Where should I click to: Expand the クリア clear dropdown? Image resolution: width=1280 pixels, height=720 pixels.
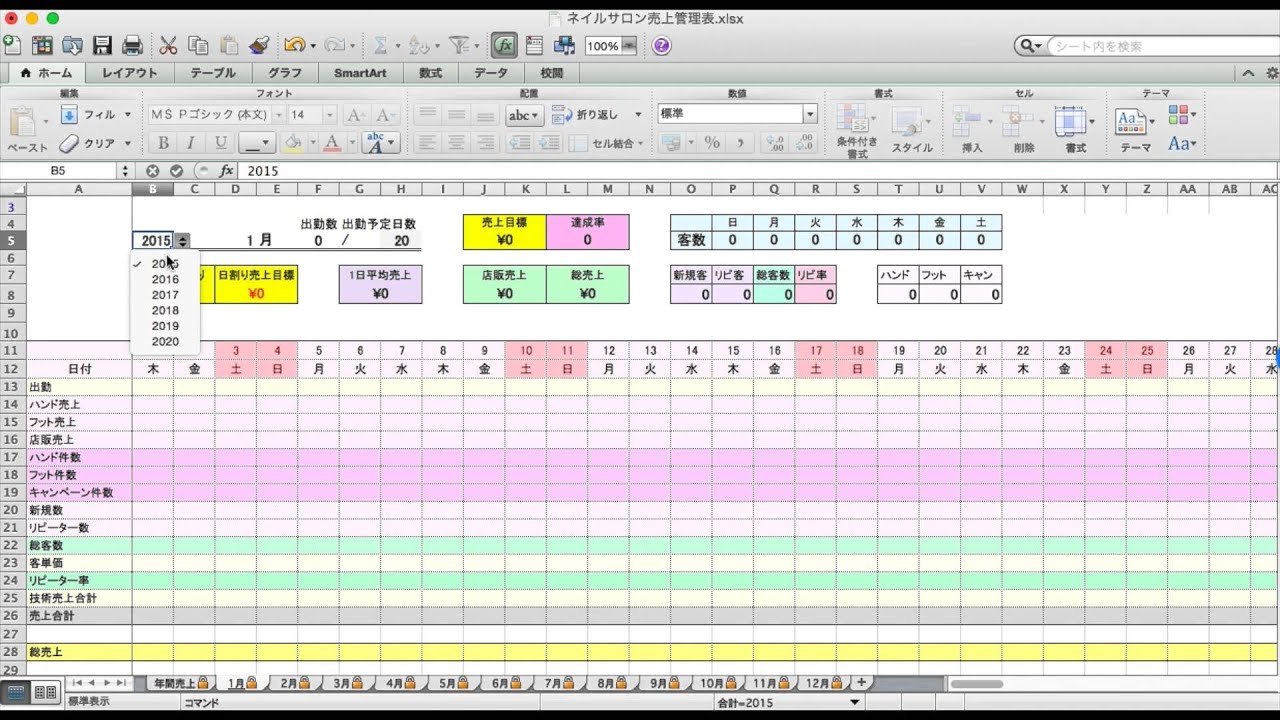click(127, 143)
